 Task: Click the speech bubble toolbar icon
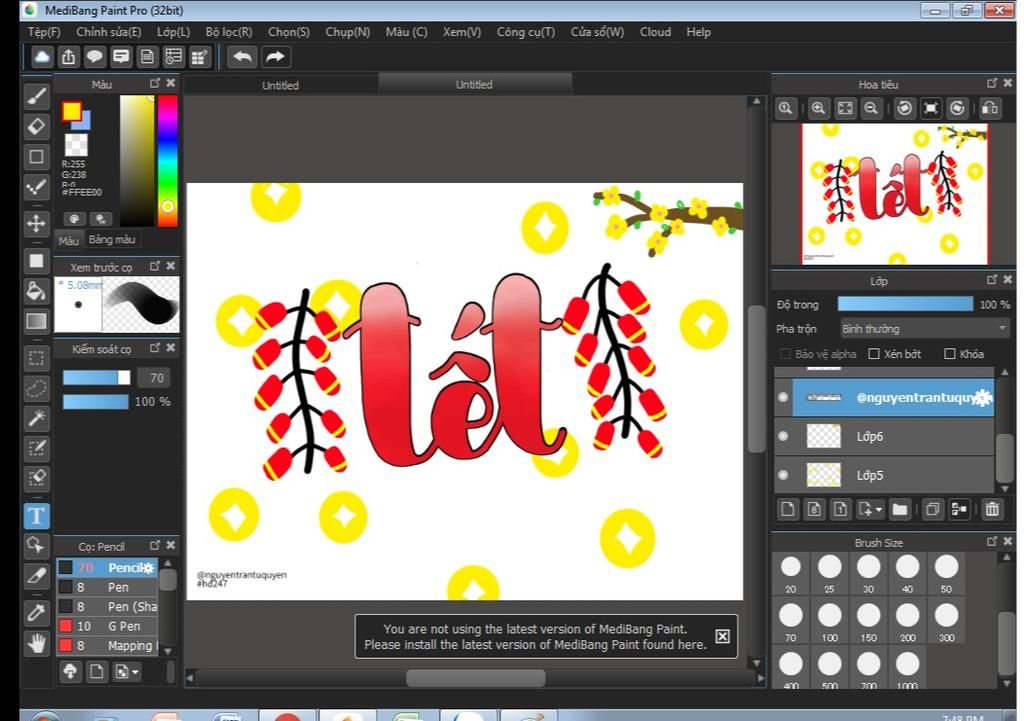95,57
